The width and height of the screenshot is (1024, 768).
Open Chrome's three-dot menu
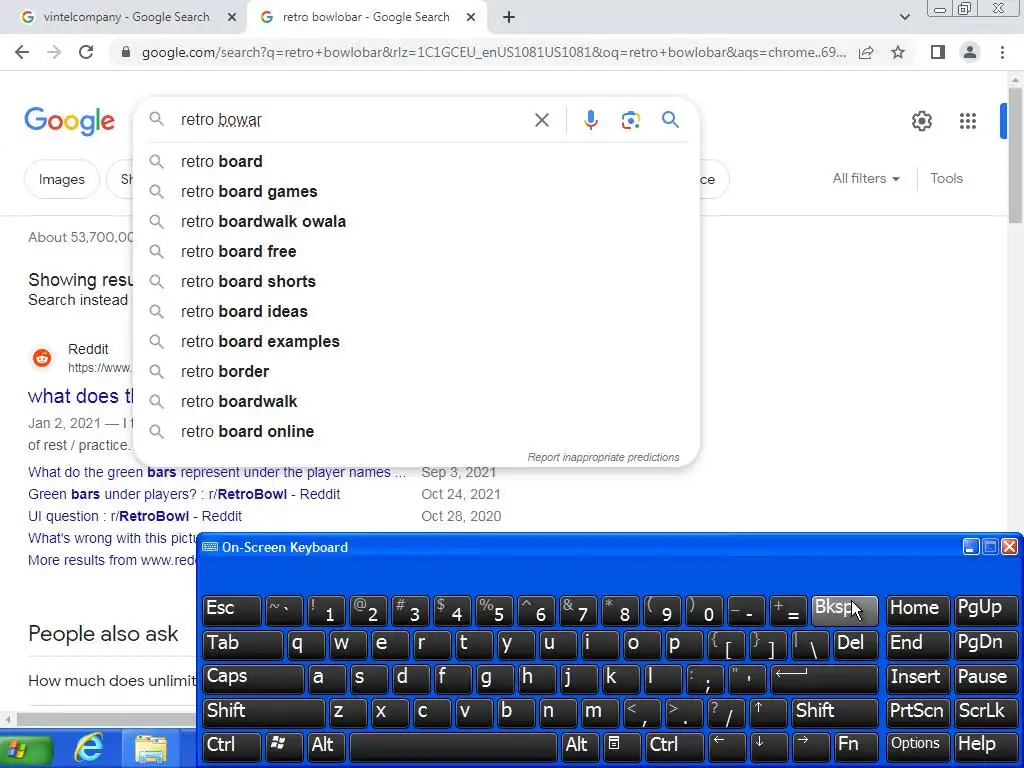1002,52
